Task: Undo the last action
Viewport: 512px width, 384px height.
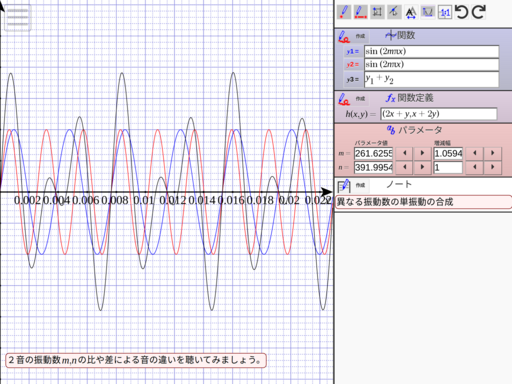Action: point(462,12)
